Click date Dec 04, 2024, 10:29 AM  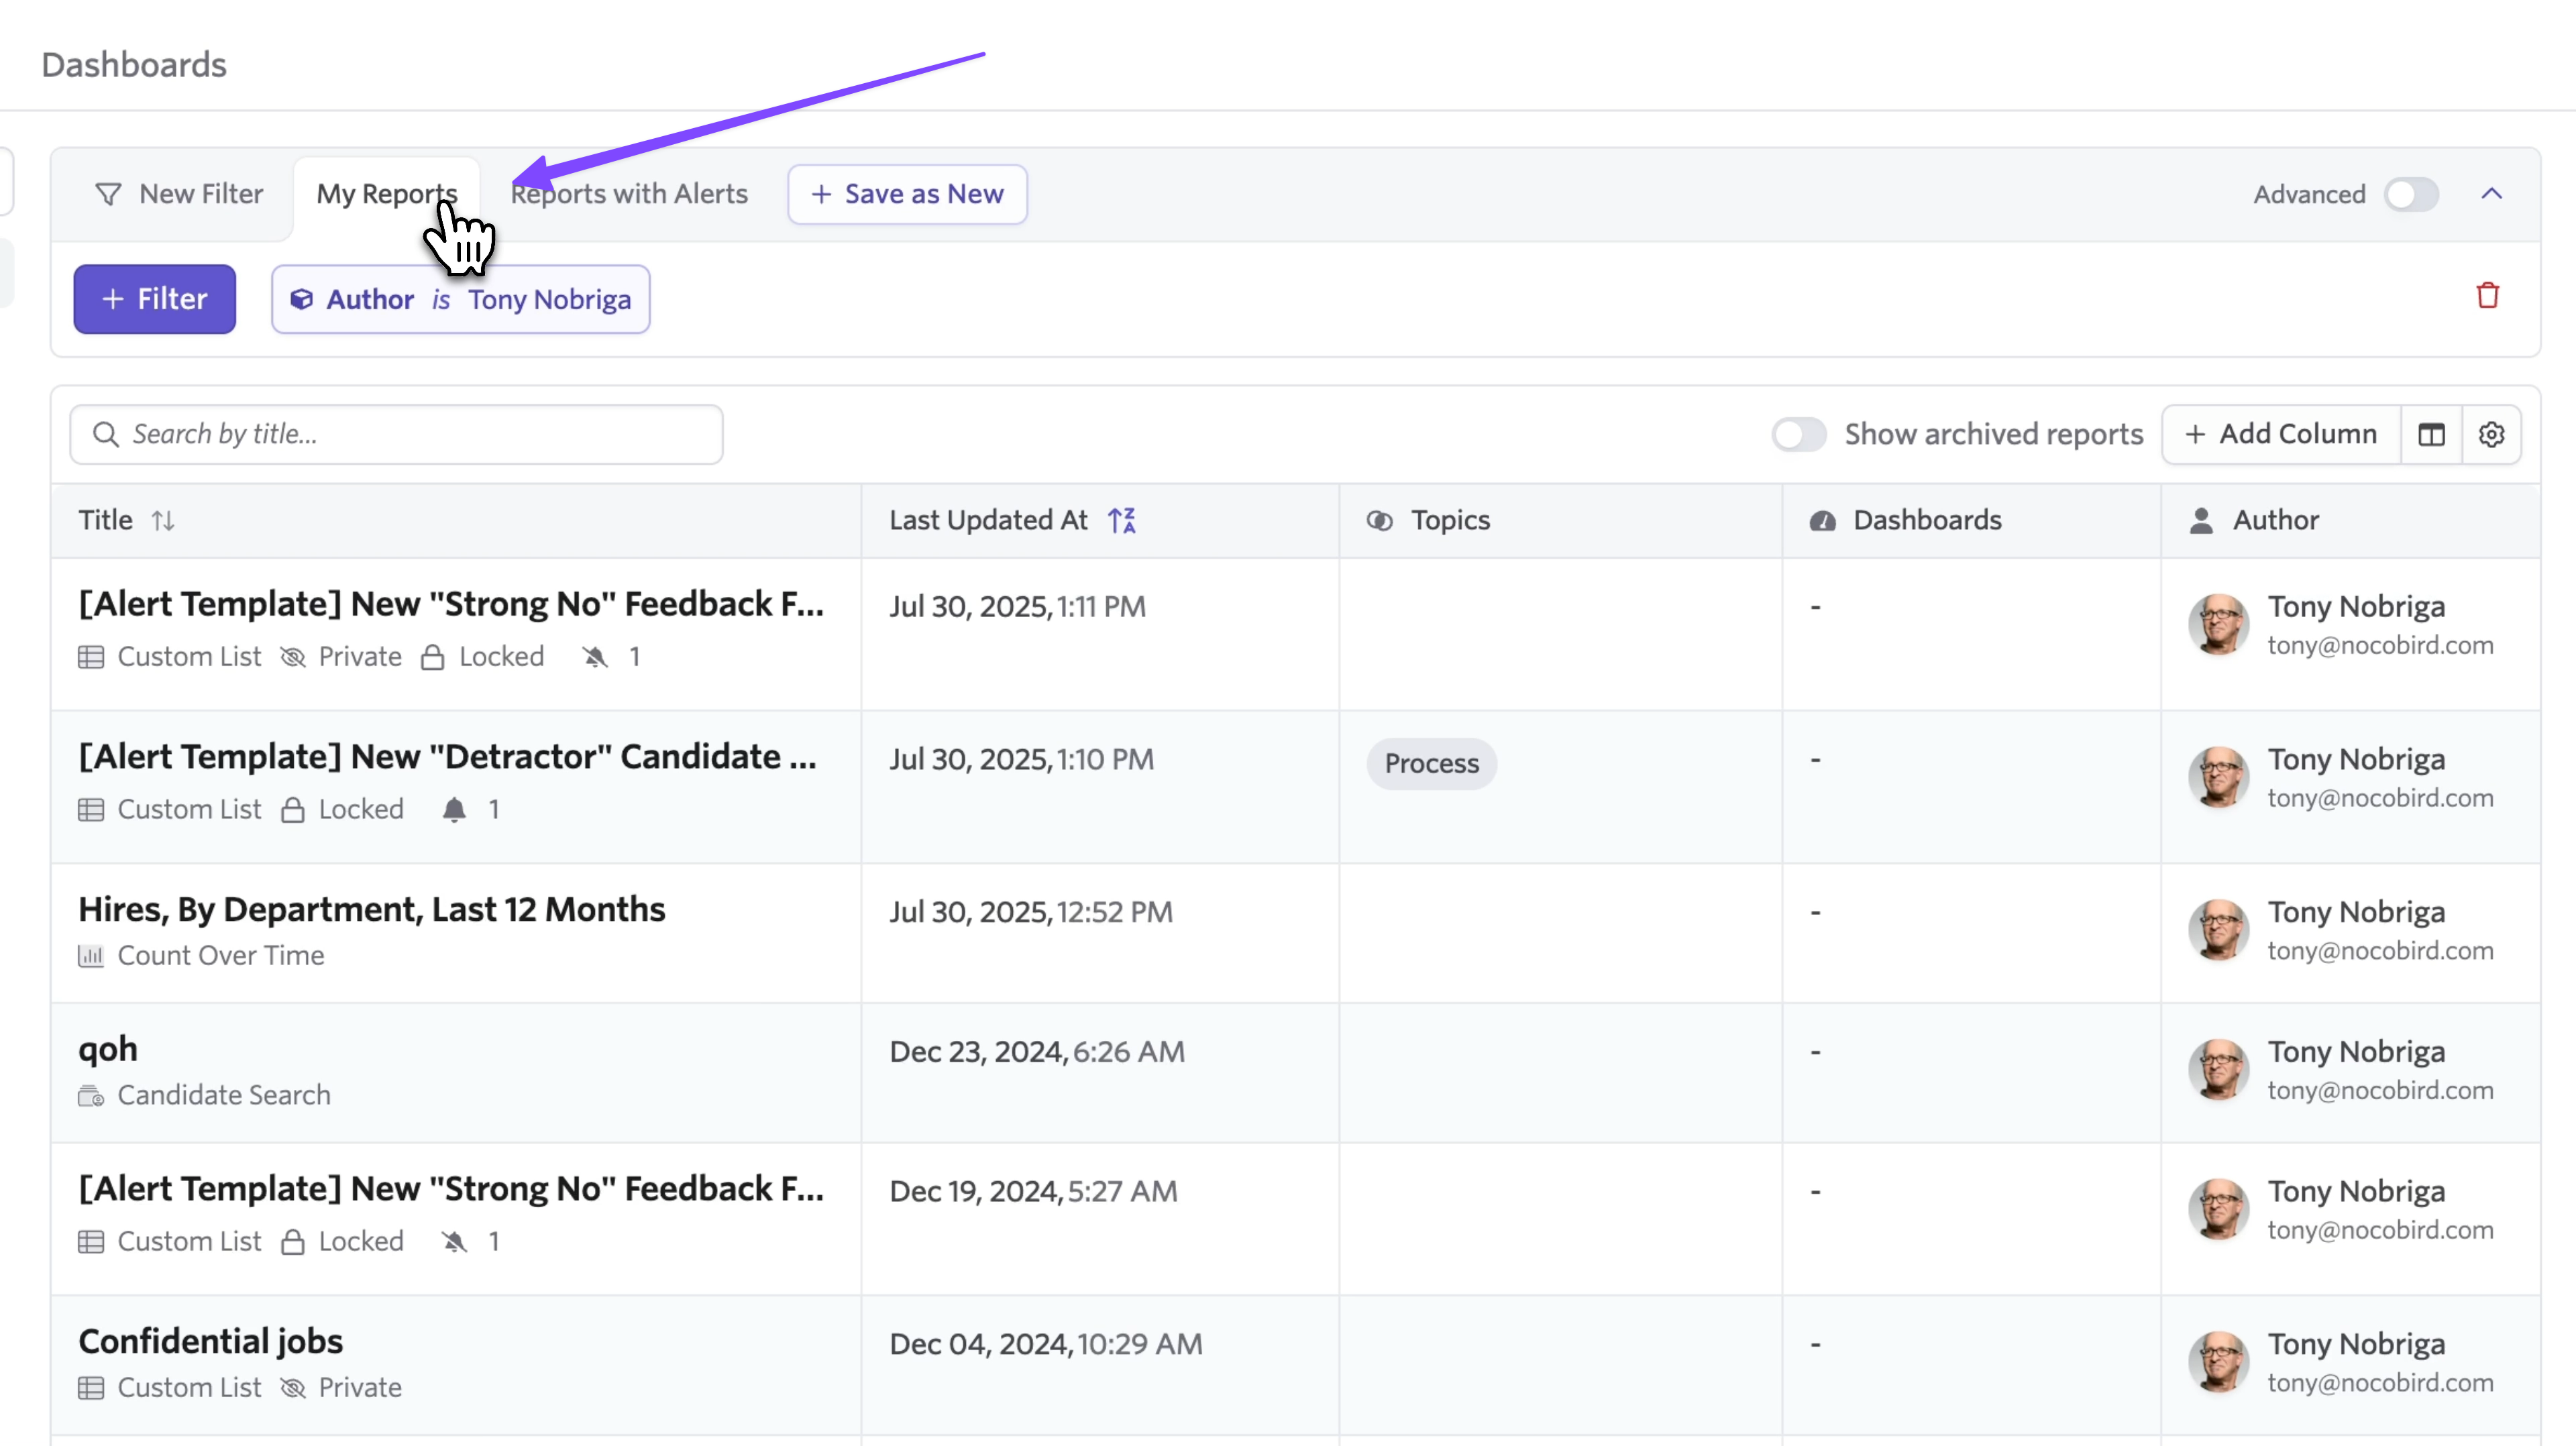click(x=1046, y=1344)
